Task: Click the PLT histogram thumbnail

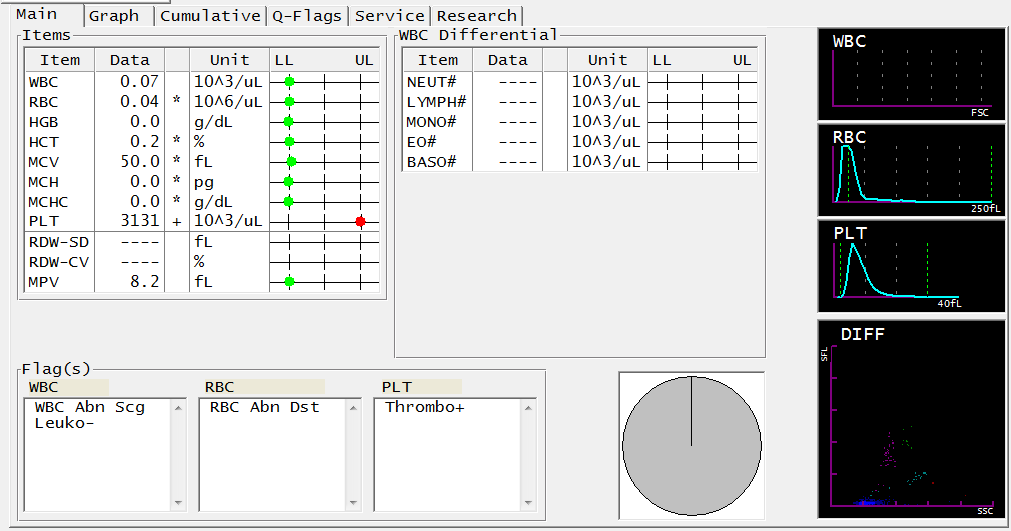Action: [911, 266]
